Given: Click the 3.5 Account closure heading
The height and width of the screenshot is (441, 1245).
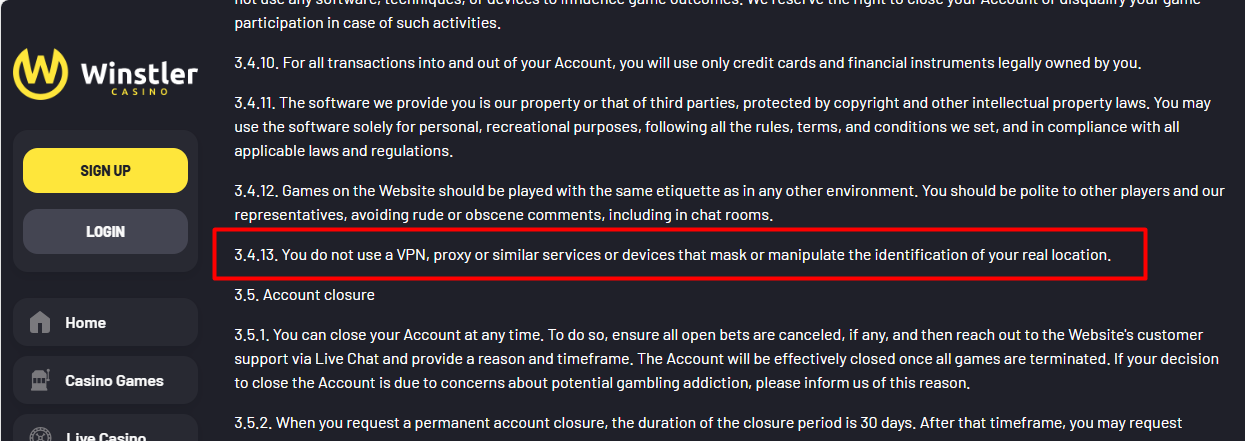Looking at the screenshot, I should tap(304, 295).
